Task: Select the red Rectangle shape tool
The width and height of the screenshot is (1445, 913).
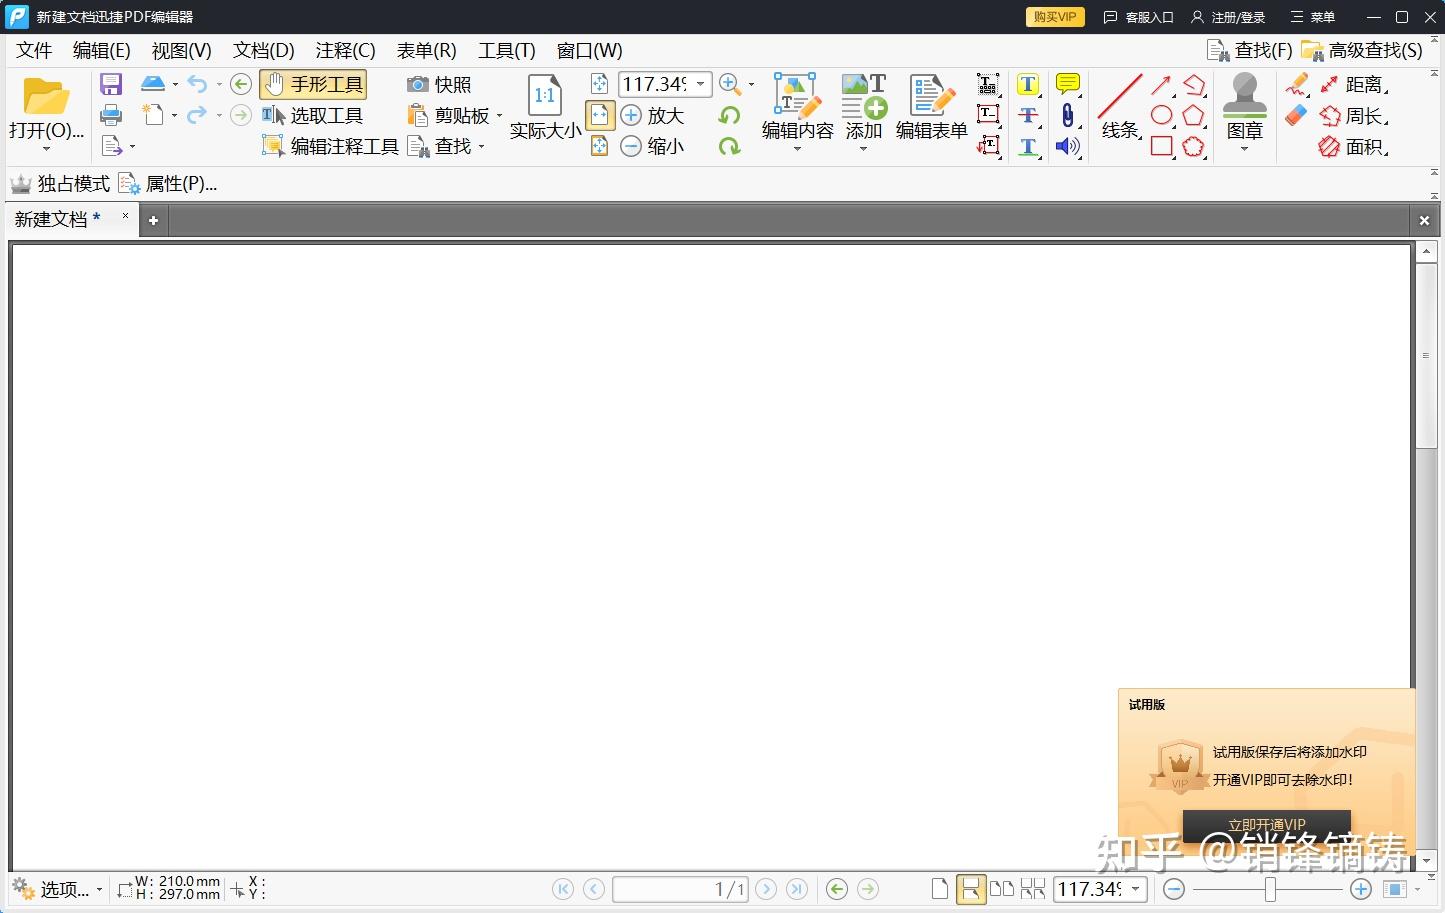Action: click(x=1161, y=147)
